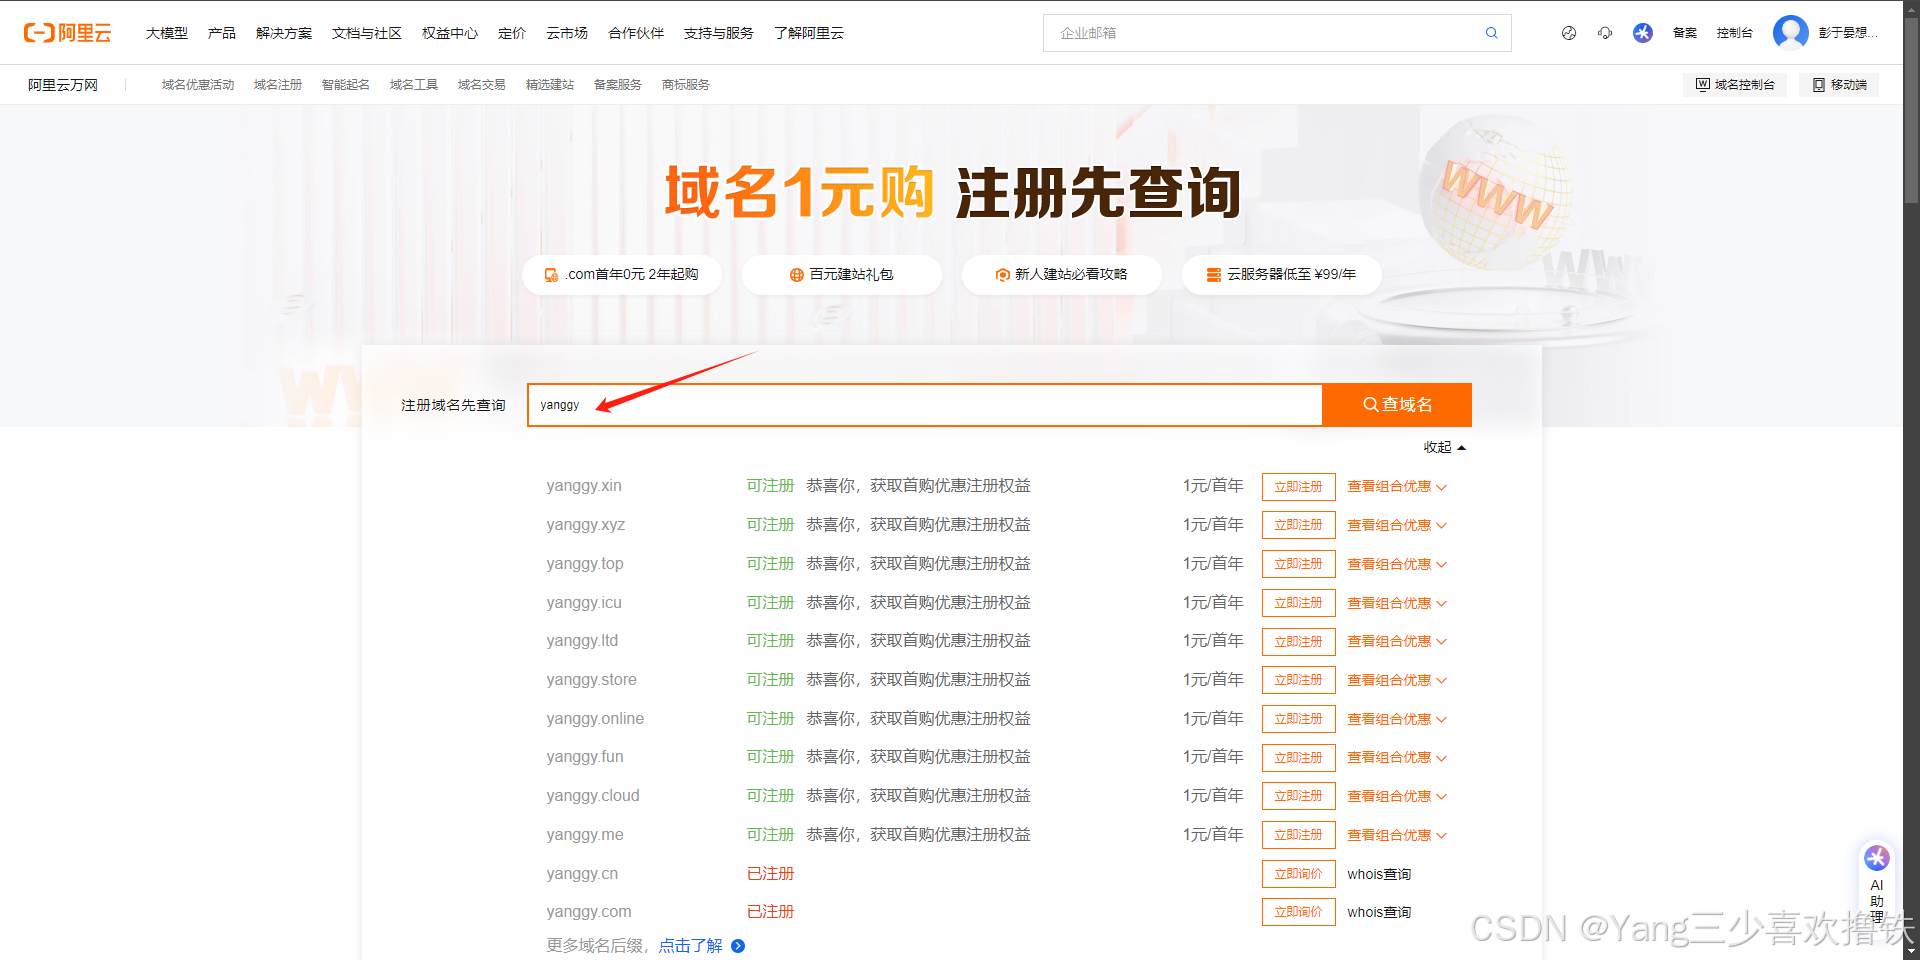Click 立即注册 for yanggy.ltd
The width and height of the screenshot is (1920, 960).
tap(1298, 641)
